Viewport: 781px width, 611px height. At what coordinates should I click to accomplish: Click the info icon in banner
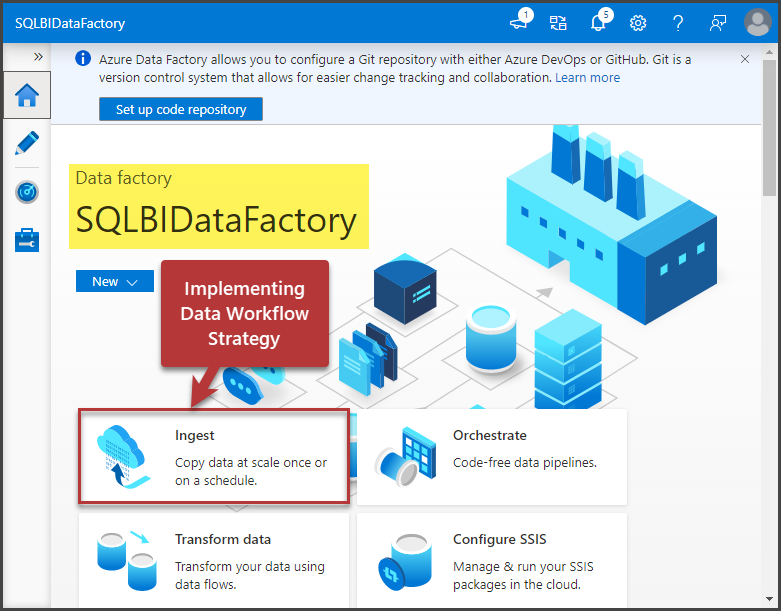[x=83, y=58]
